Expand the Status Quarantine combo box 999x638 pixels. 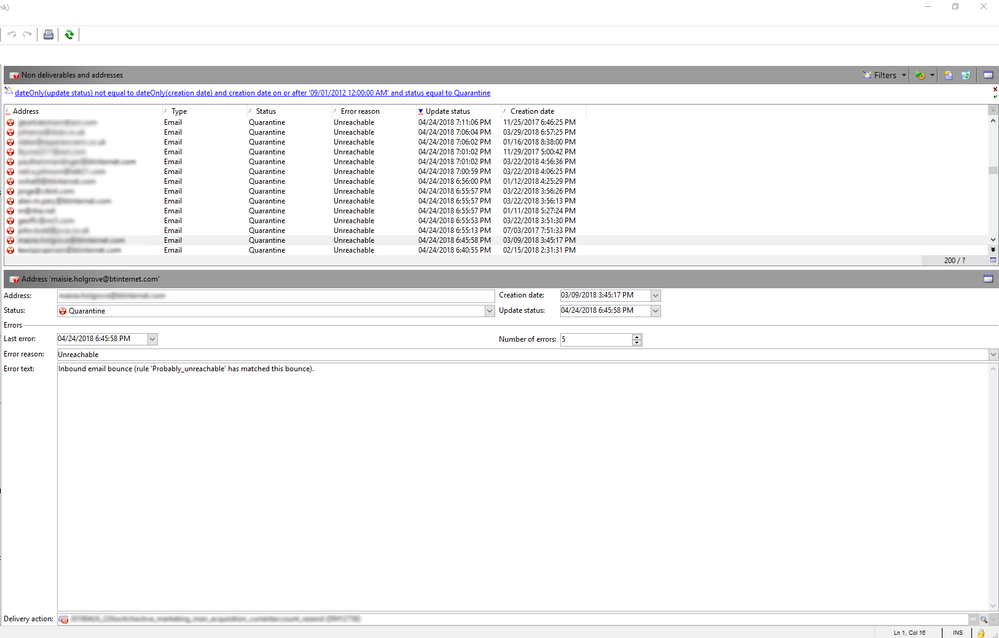[x=489, y=311]
